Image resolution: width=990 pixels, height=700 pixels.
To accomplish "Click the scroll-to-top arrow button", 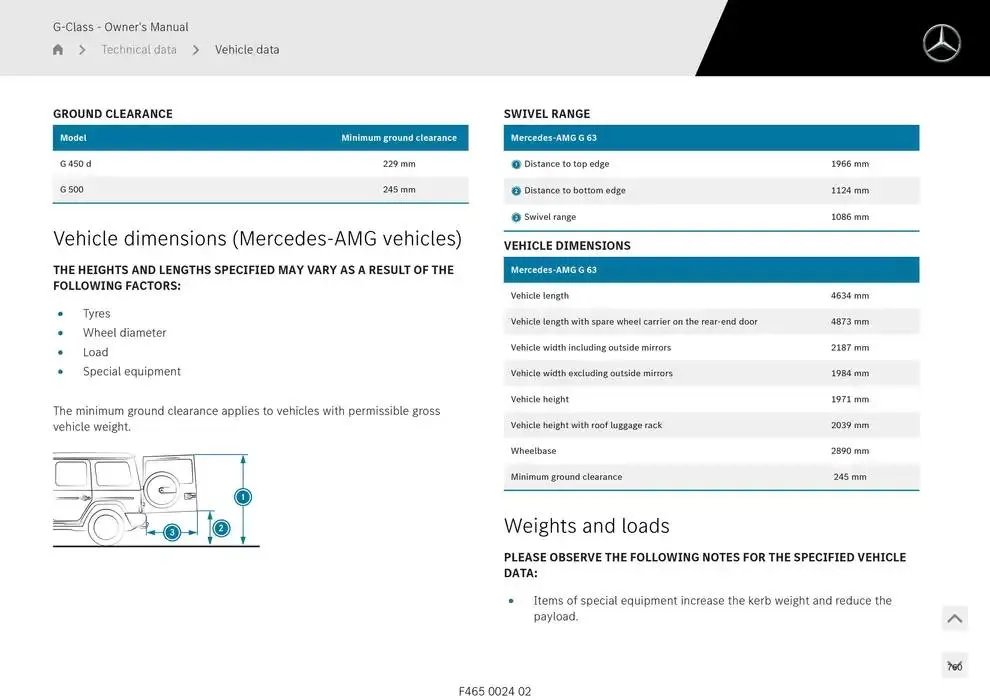I will click(x=955, y=619).
